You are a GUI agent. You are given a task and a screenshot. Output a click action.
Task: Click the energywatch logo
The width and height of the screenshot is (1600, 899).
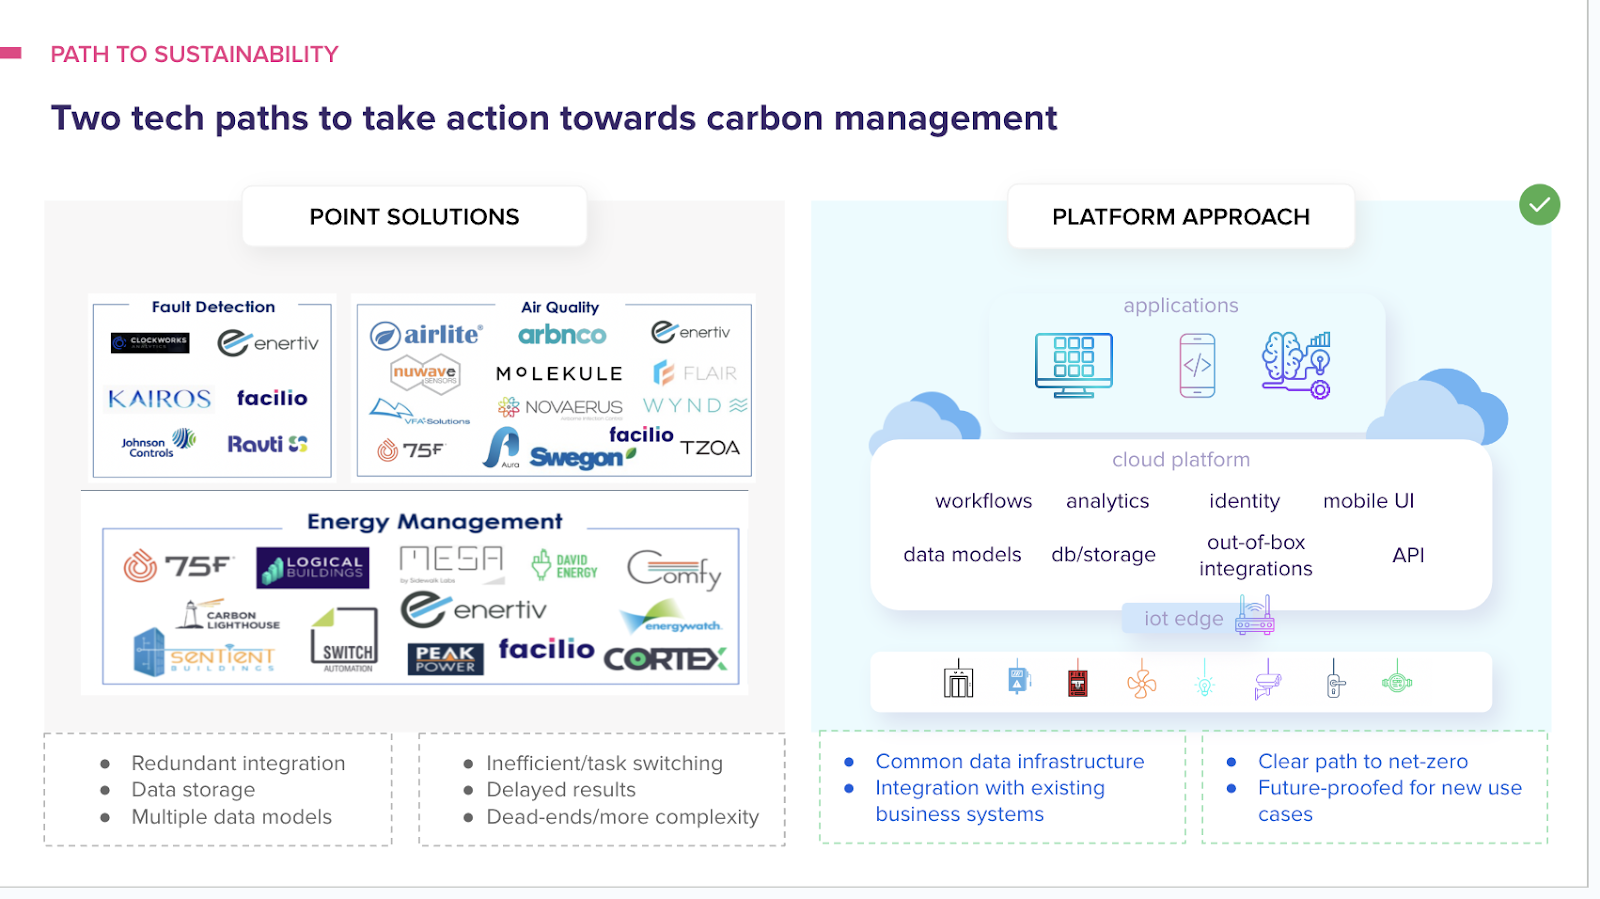(x=670, y=617)
